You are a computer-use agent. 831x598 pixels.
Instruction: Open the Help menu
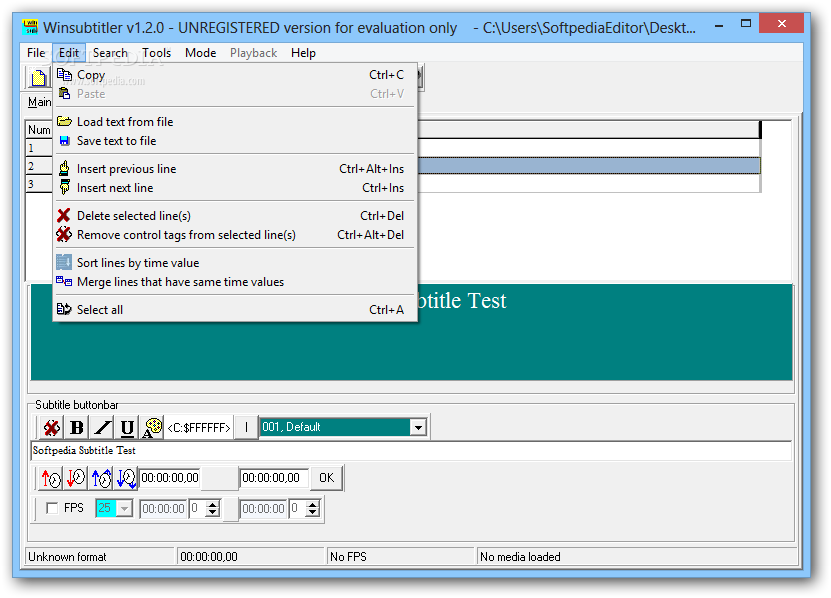(x=303, y=53)
